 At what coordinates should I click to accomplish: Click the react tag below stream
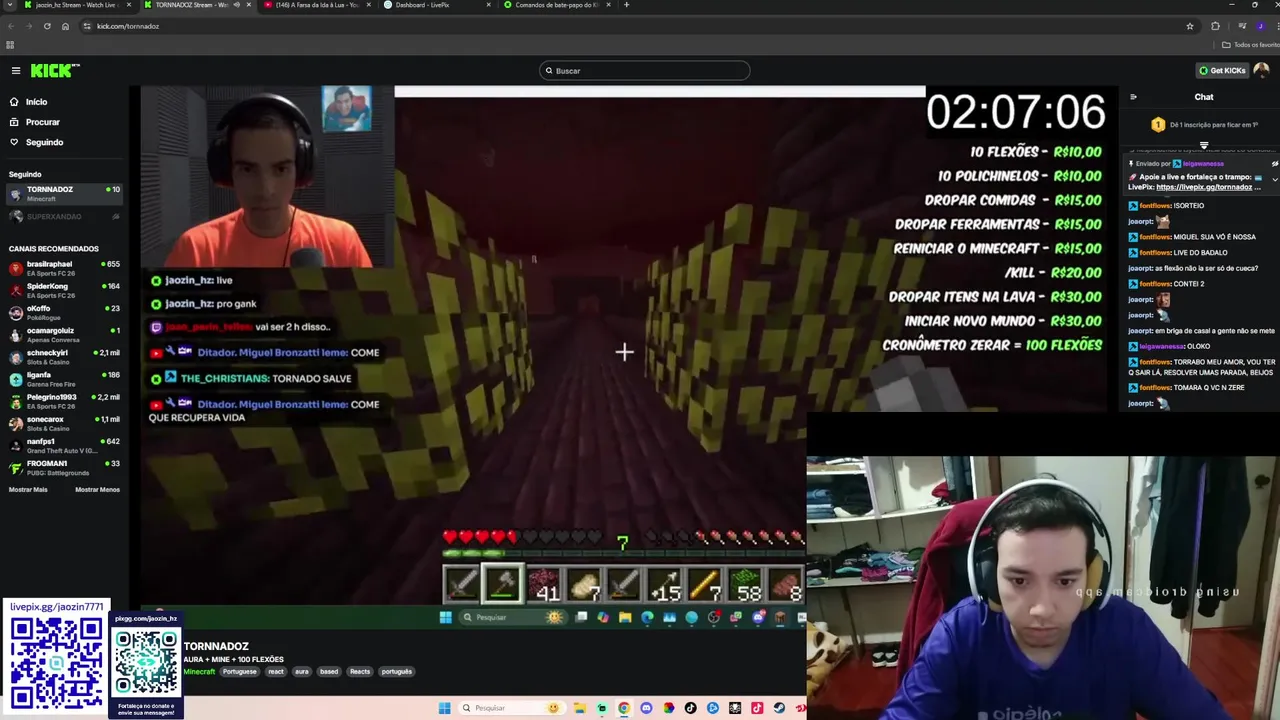276,672
